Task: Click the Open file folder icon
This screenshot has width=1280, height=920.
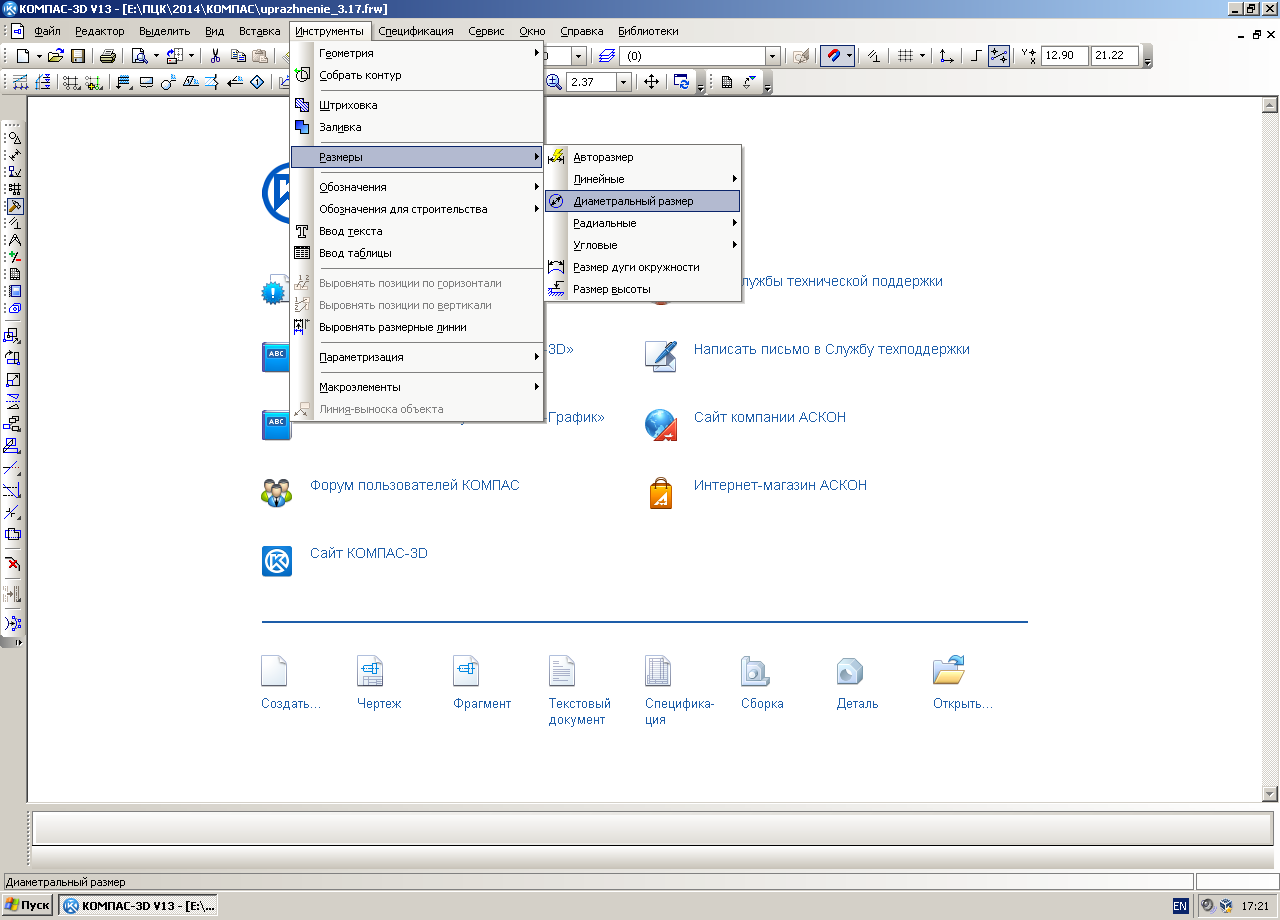Action: (x=56, y=56)
